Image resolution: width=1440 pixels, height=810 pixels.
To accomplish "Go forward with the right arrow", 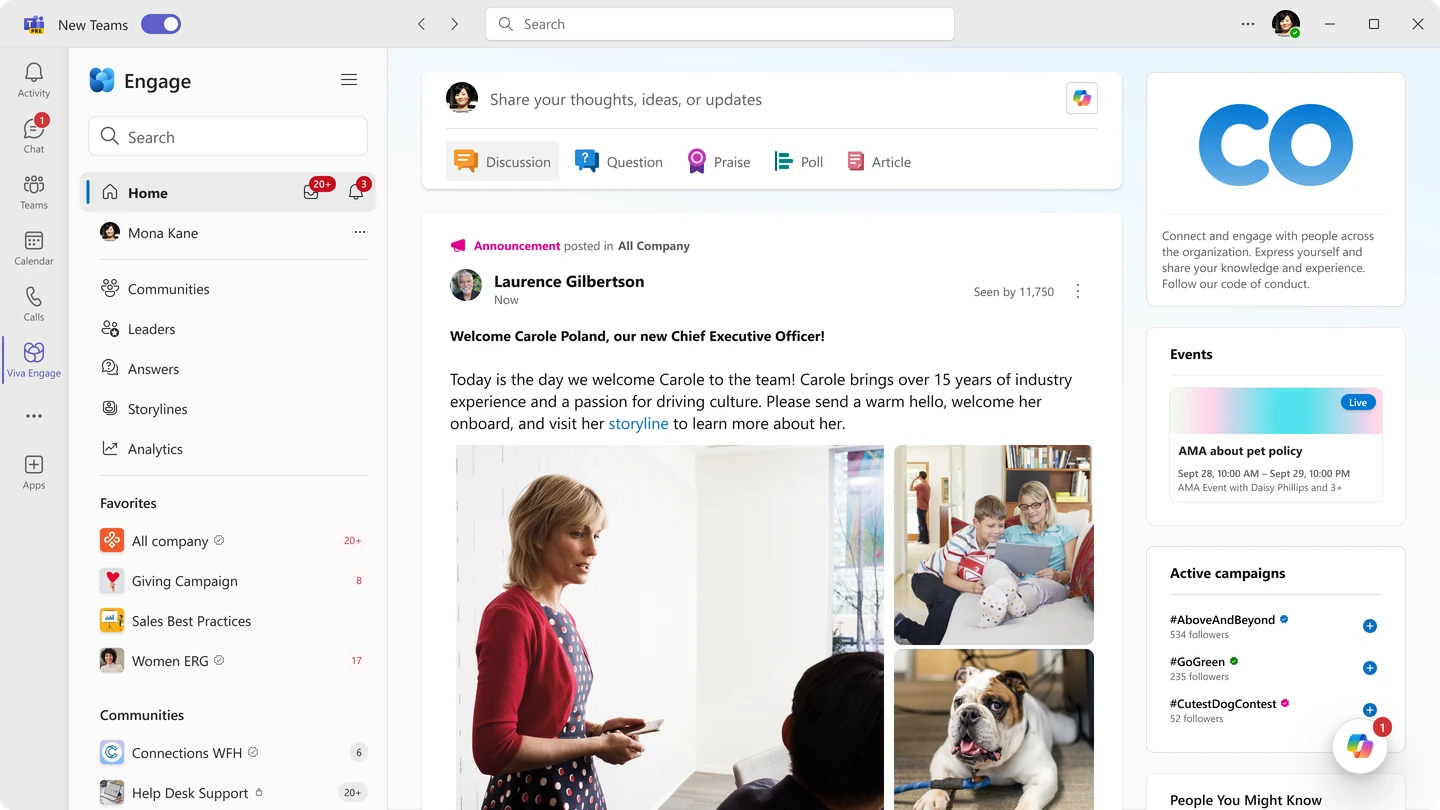I will click(454, 24).
